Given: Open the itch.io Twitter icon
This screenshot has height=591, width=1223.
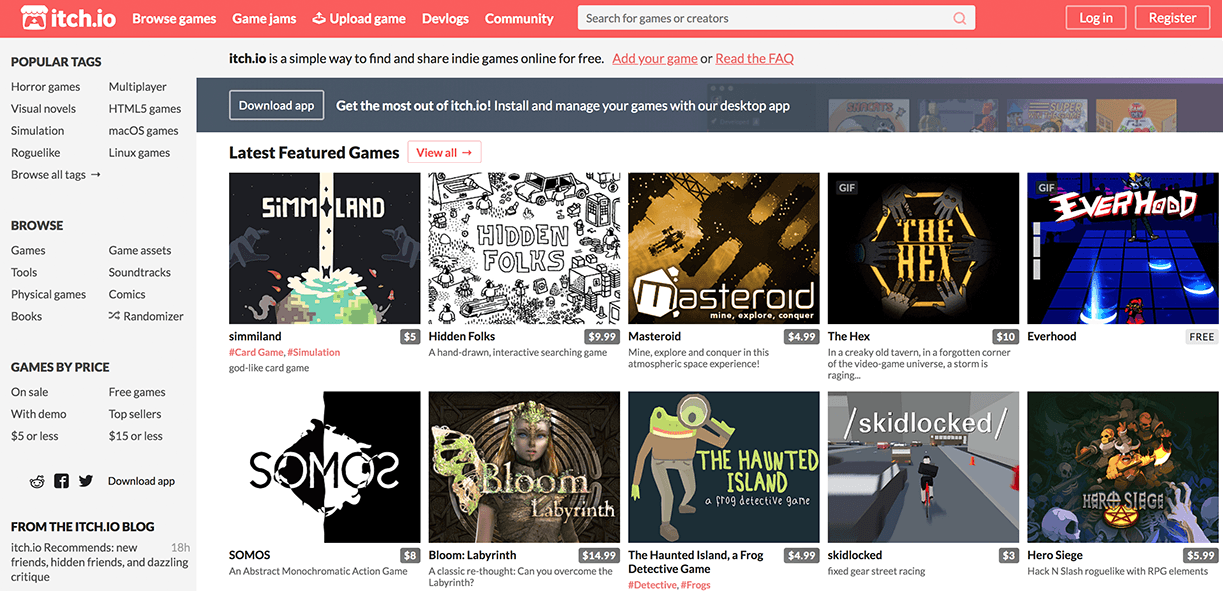Looking at the screenshot, I should coord(86,481).
